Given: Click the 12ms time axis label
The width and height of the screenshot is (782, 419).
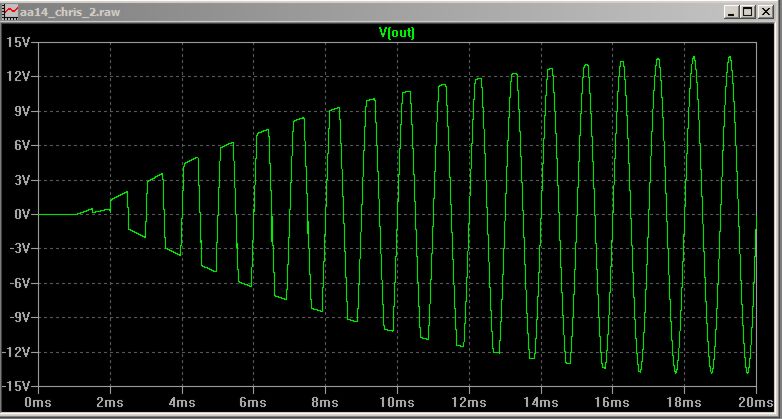Looking at the screenshot, I should pos(469,402).
